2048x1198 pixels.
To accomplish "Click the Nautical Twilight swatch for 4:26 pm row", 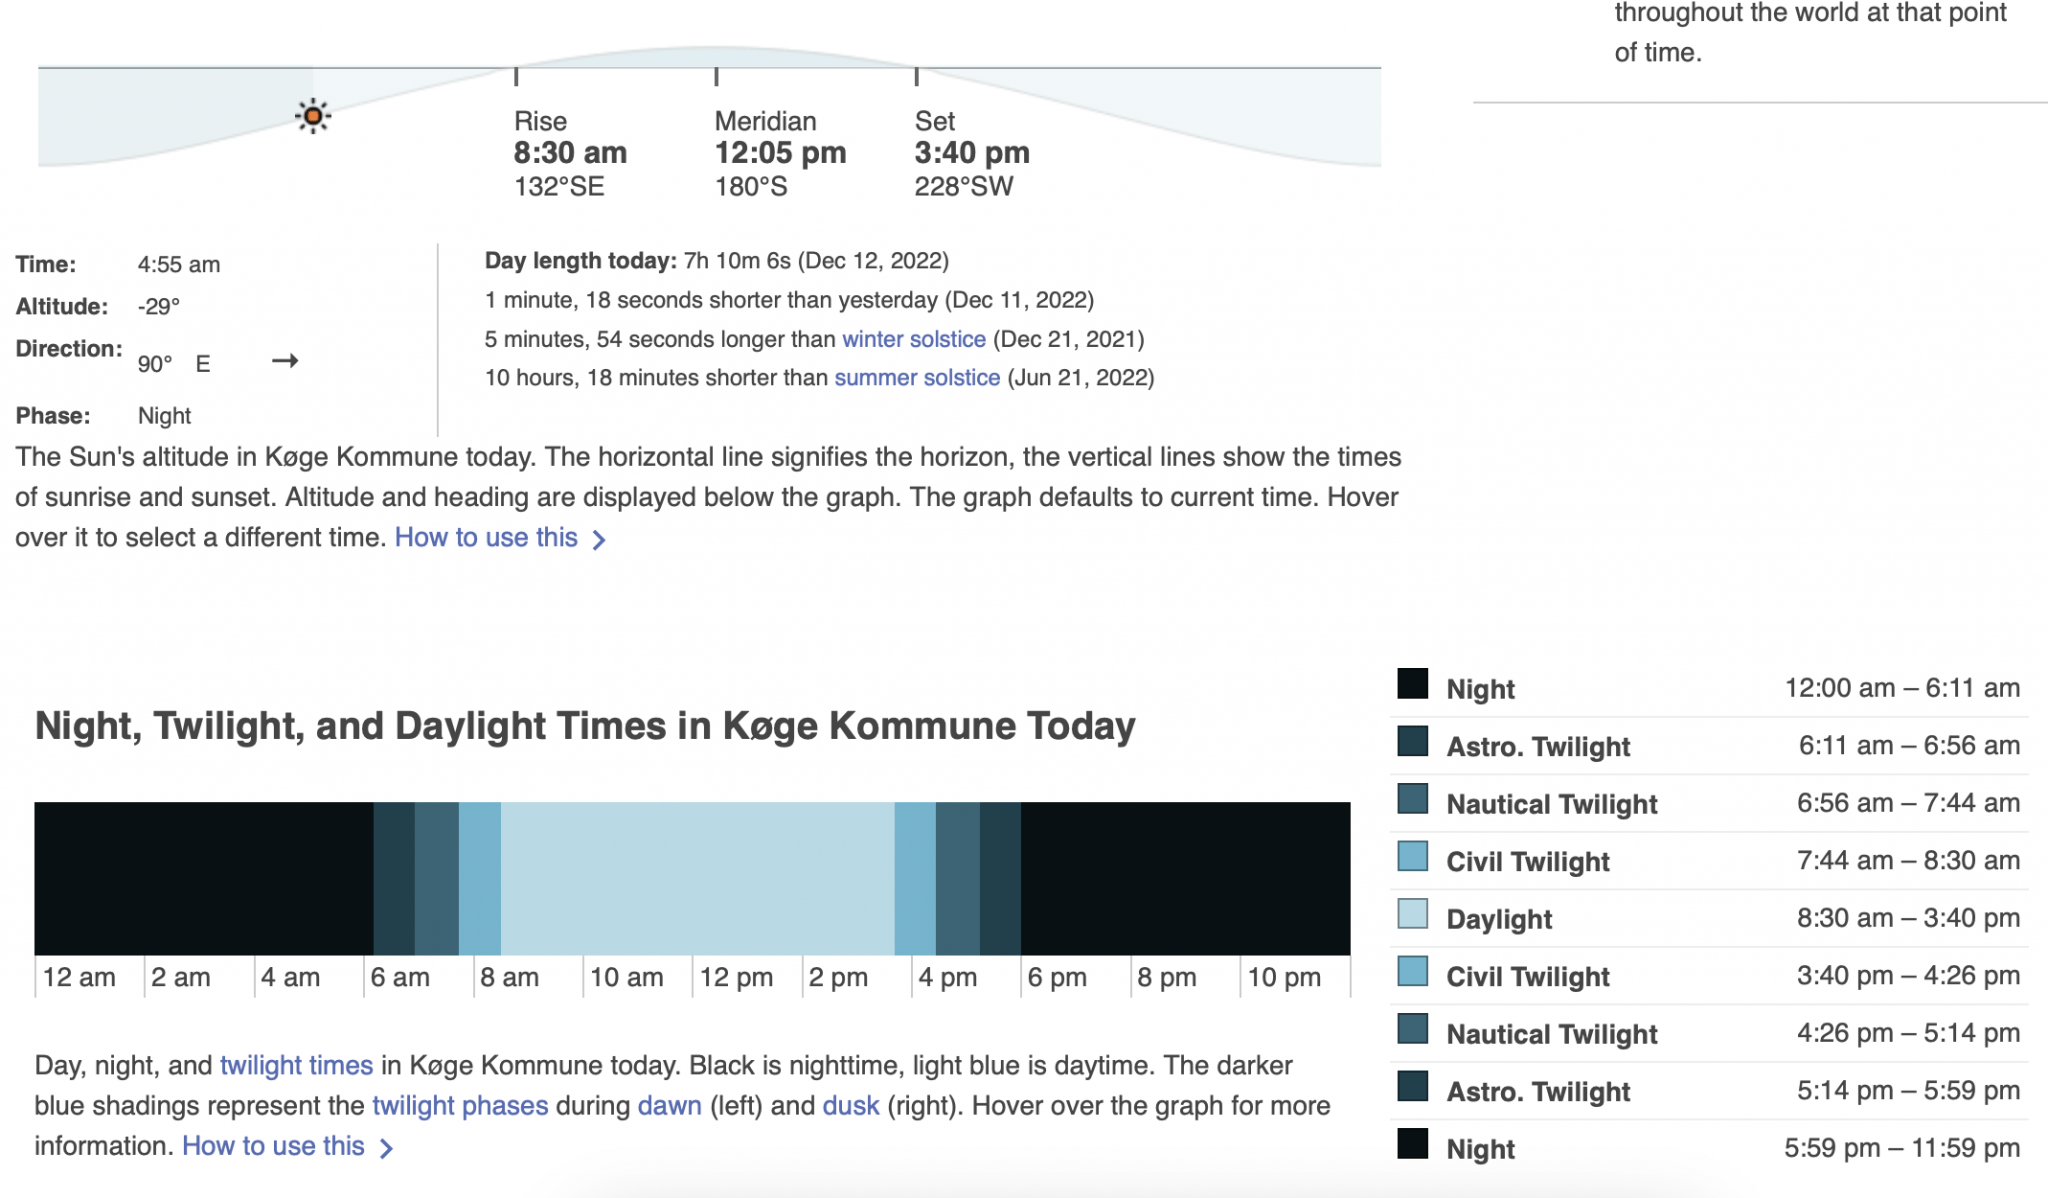I will click(x=1412, y=1029).
